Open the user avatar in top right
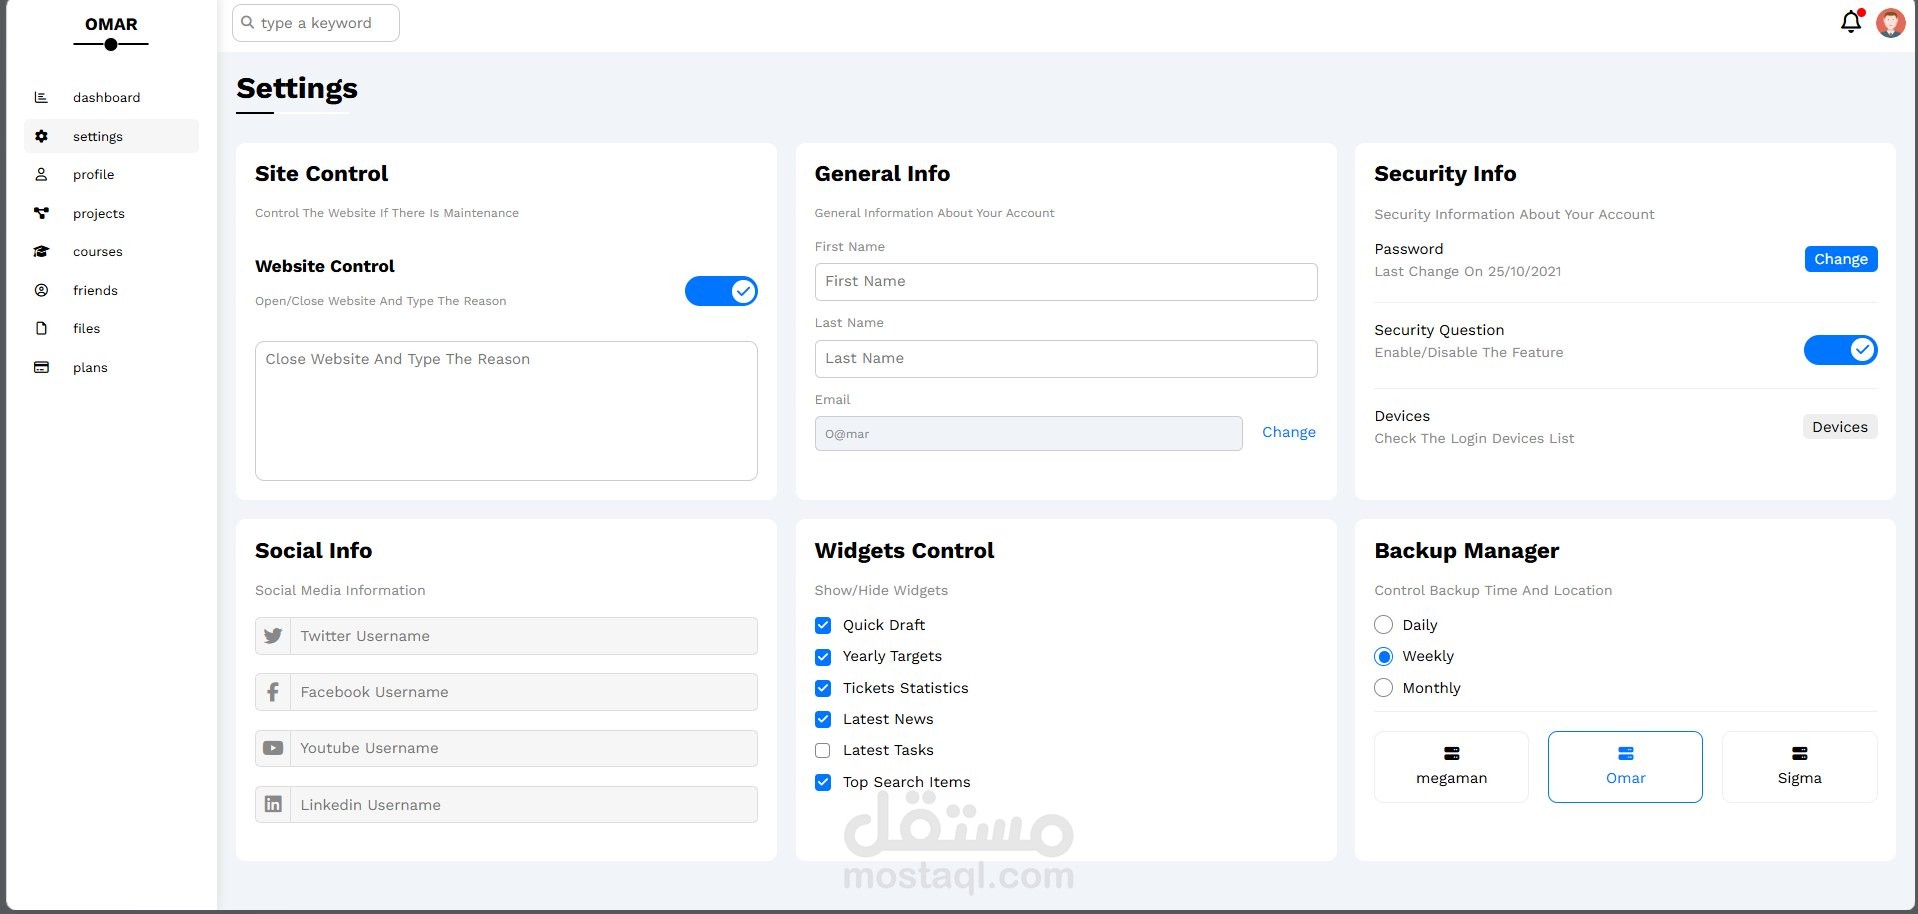Image resolution: width=1918 pixels, height=914 pixels. [1890, 22]
